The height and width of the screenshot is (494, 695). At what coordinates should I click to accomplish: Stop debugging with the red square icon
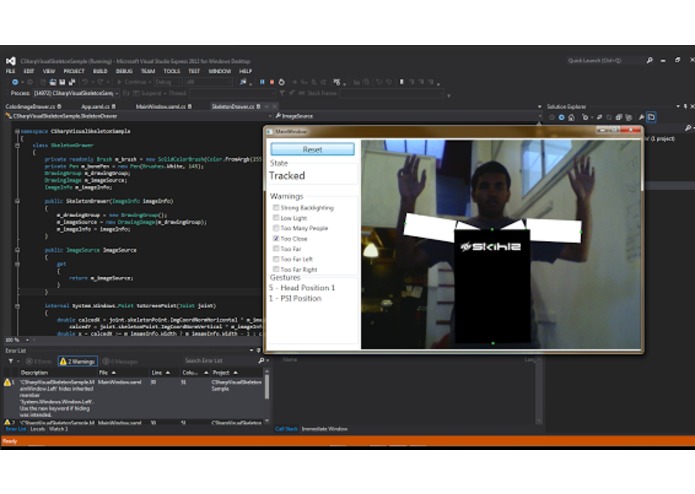(x=272, y=82)
